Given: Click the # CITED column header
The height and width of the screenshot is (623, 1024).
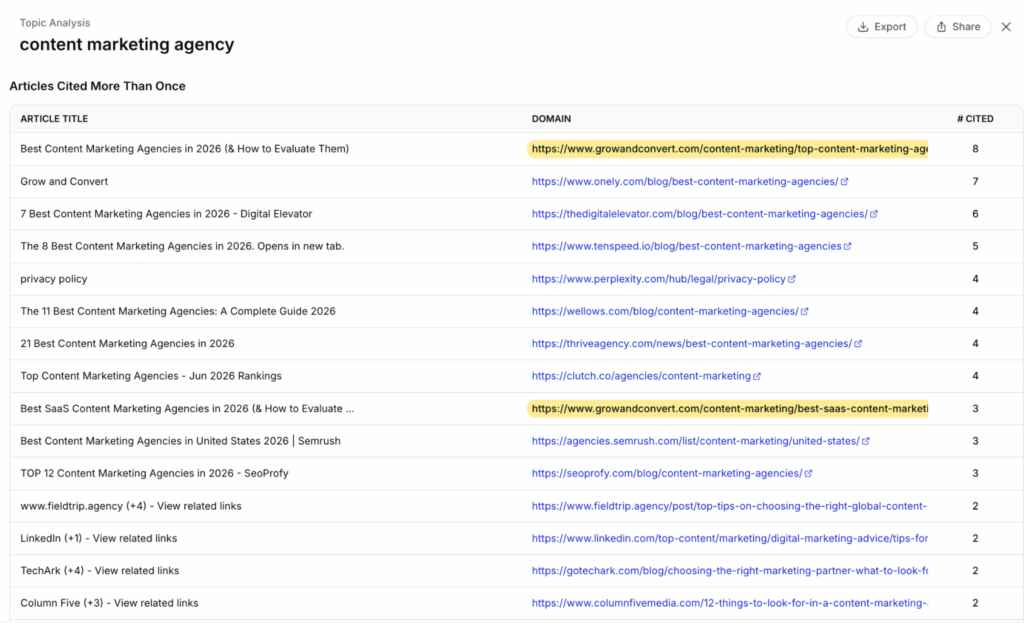Looking at the screenshot, I should point(975,119).
